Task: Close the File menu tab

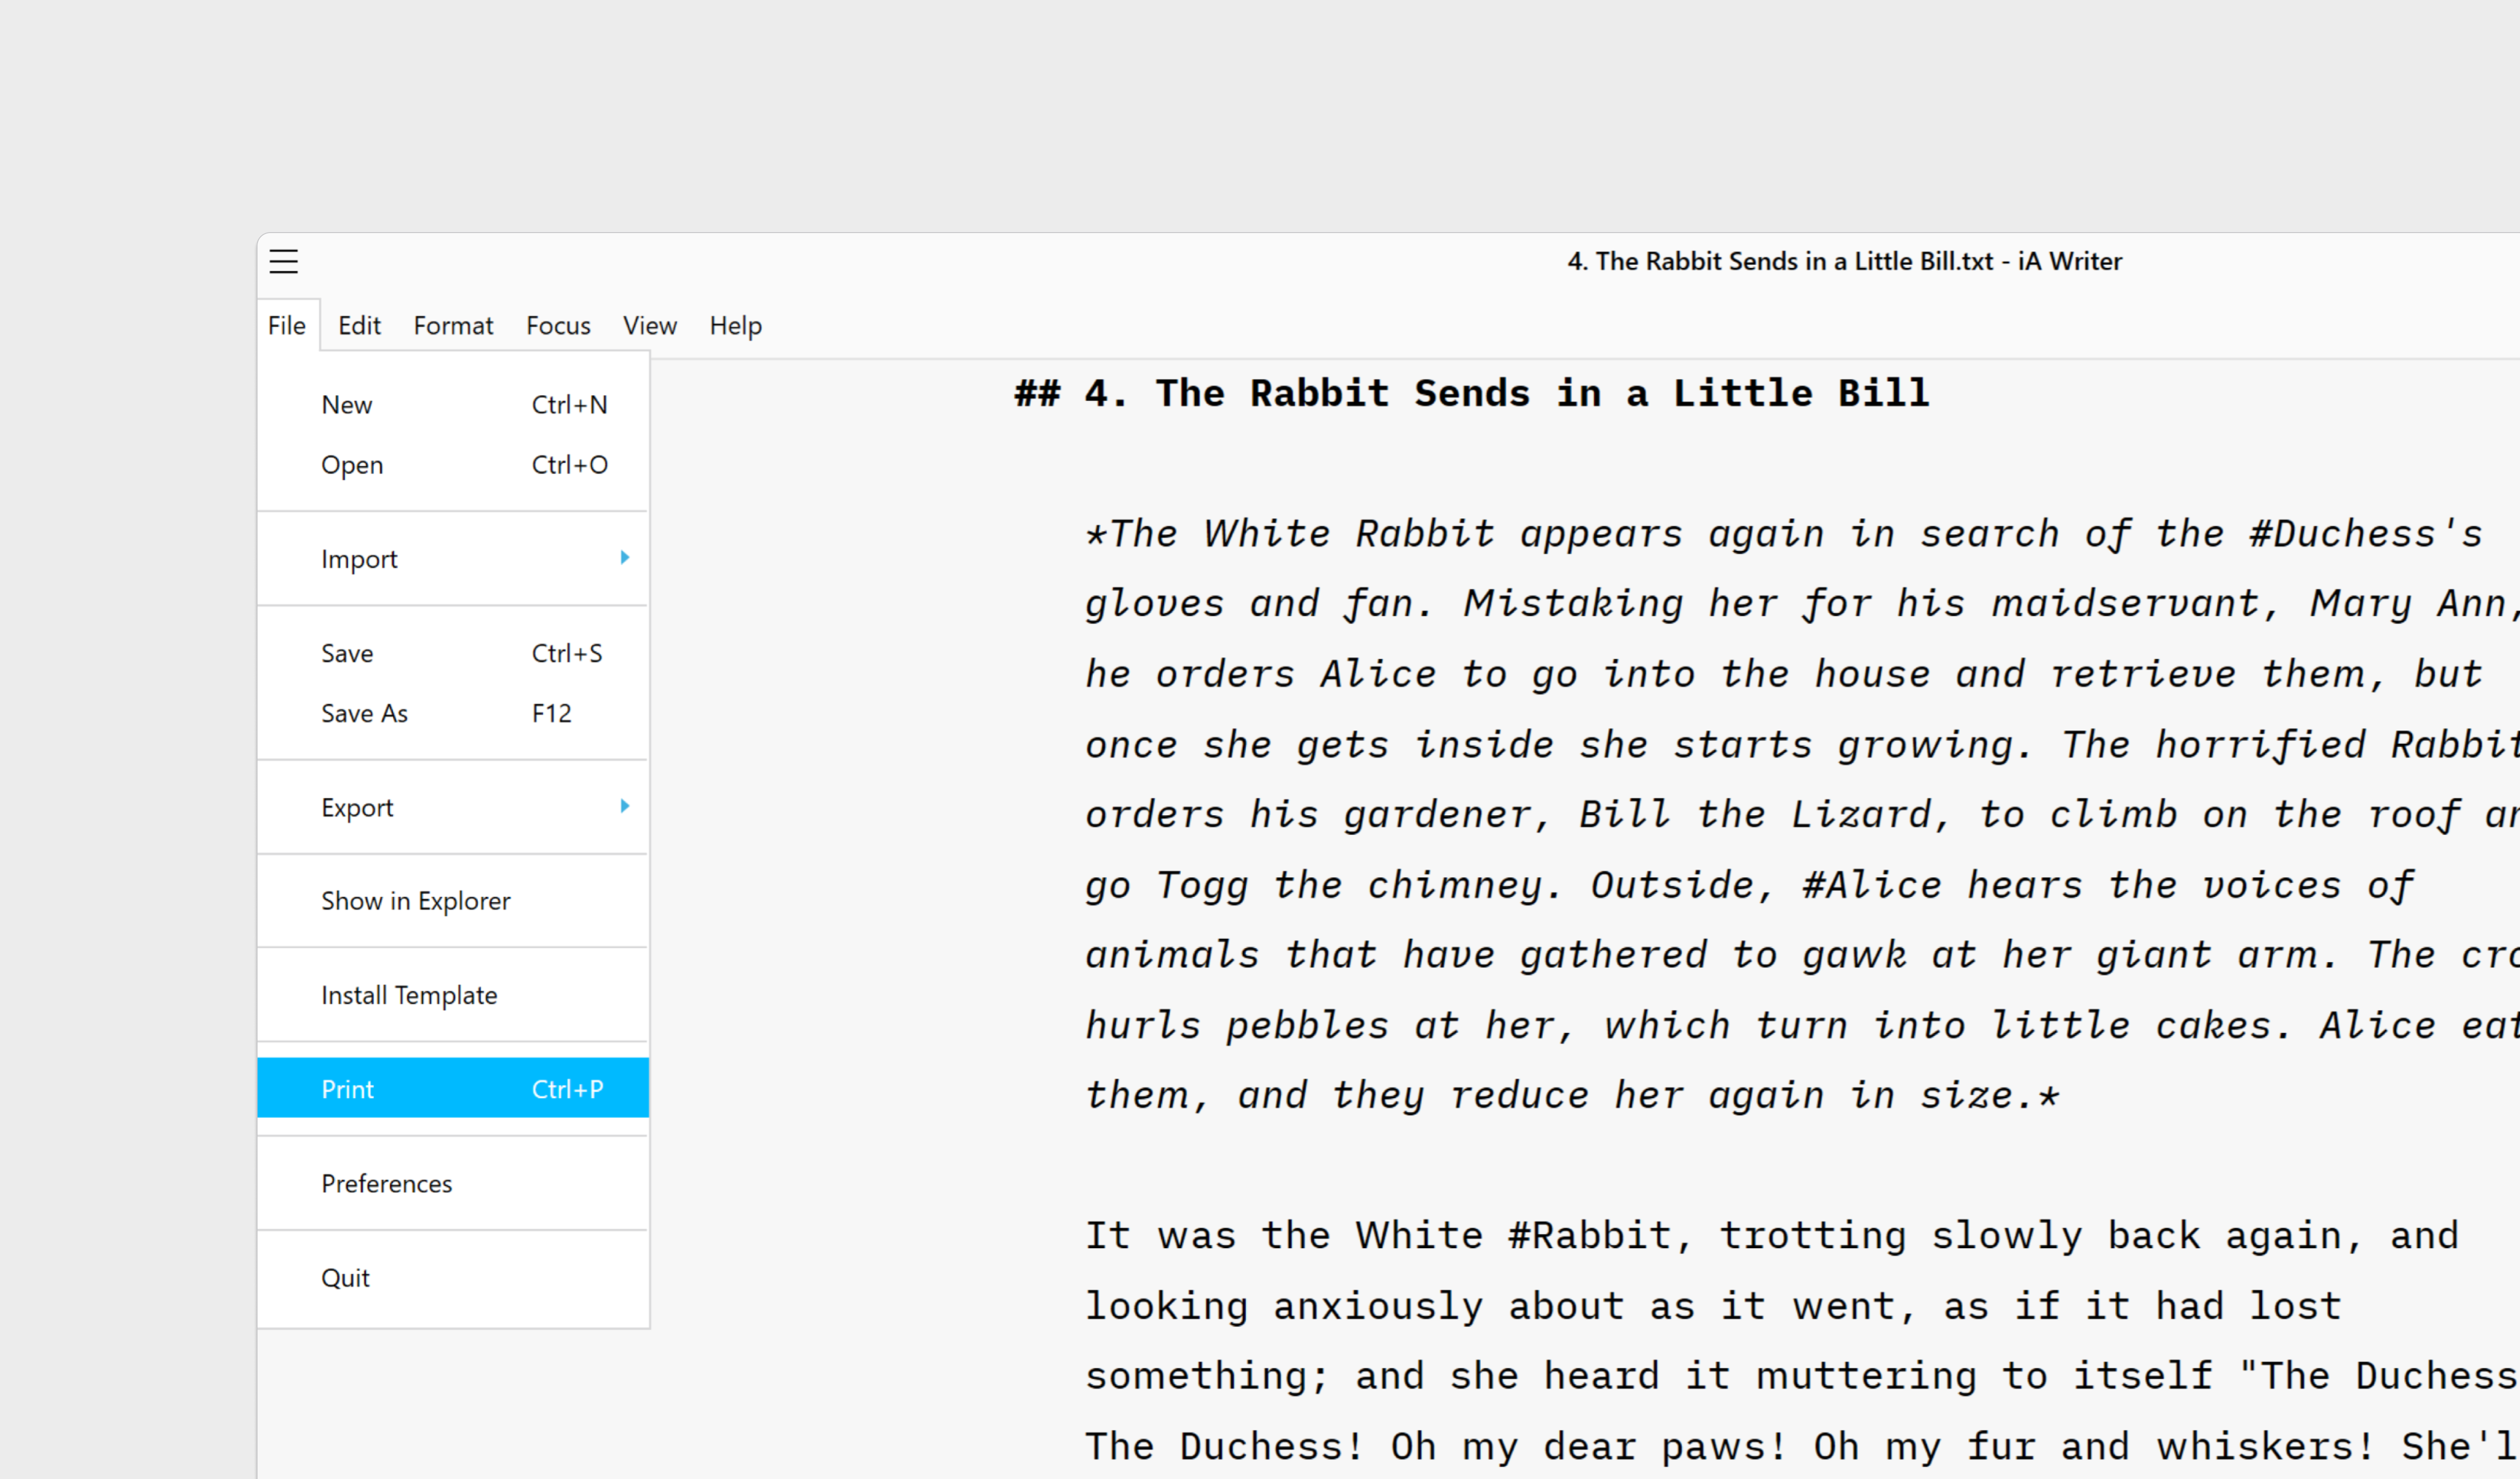Action: click(x=287, y=325)
